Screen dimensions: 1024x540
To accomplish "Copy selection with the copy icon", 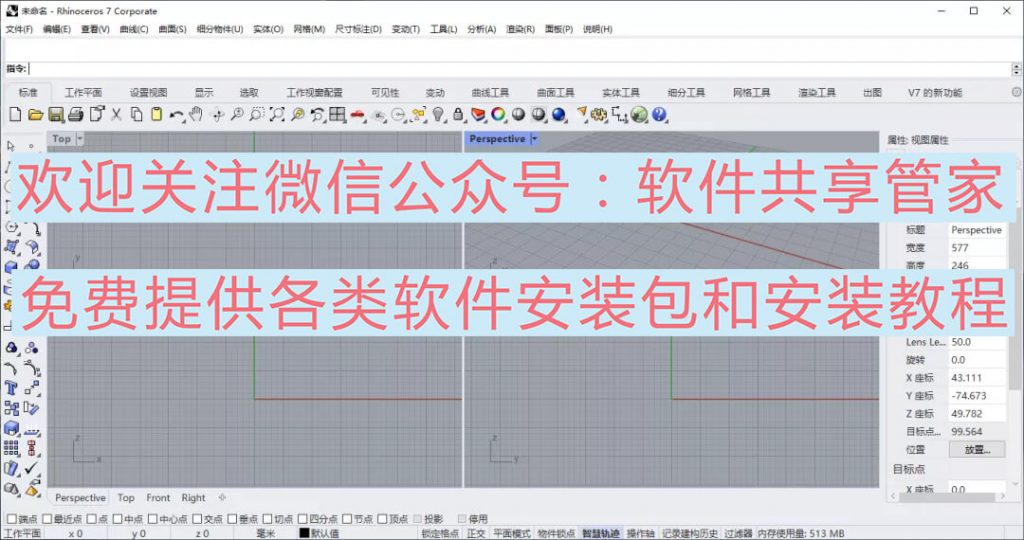I will tap(136, 115).
